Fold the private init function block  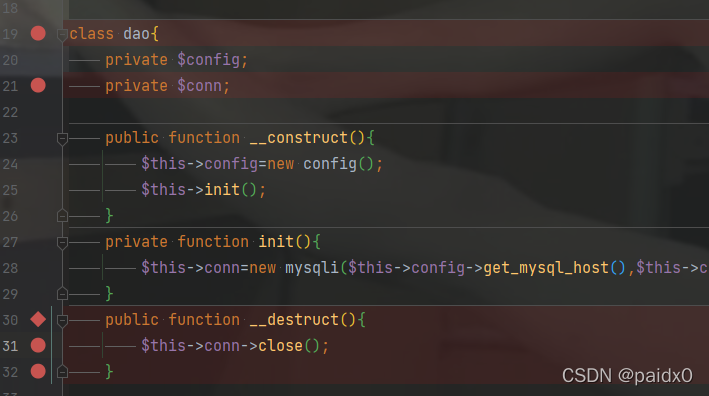62,243
